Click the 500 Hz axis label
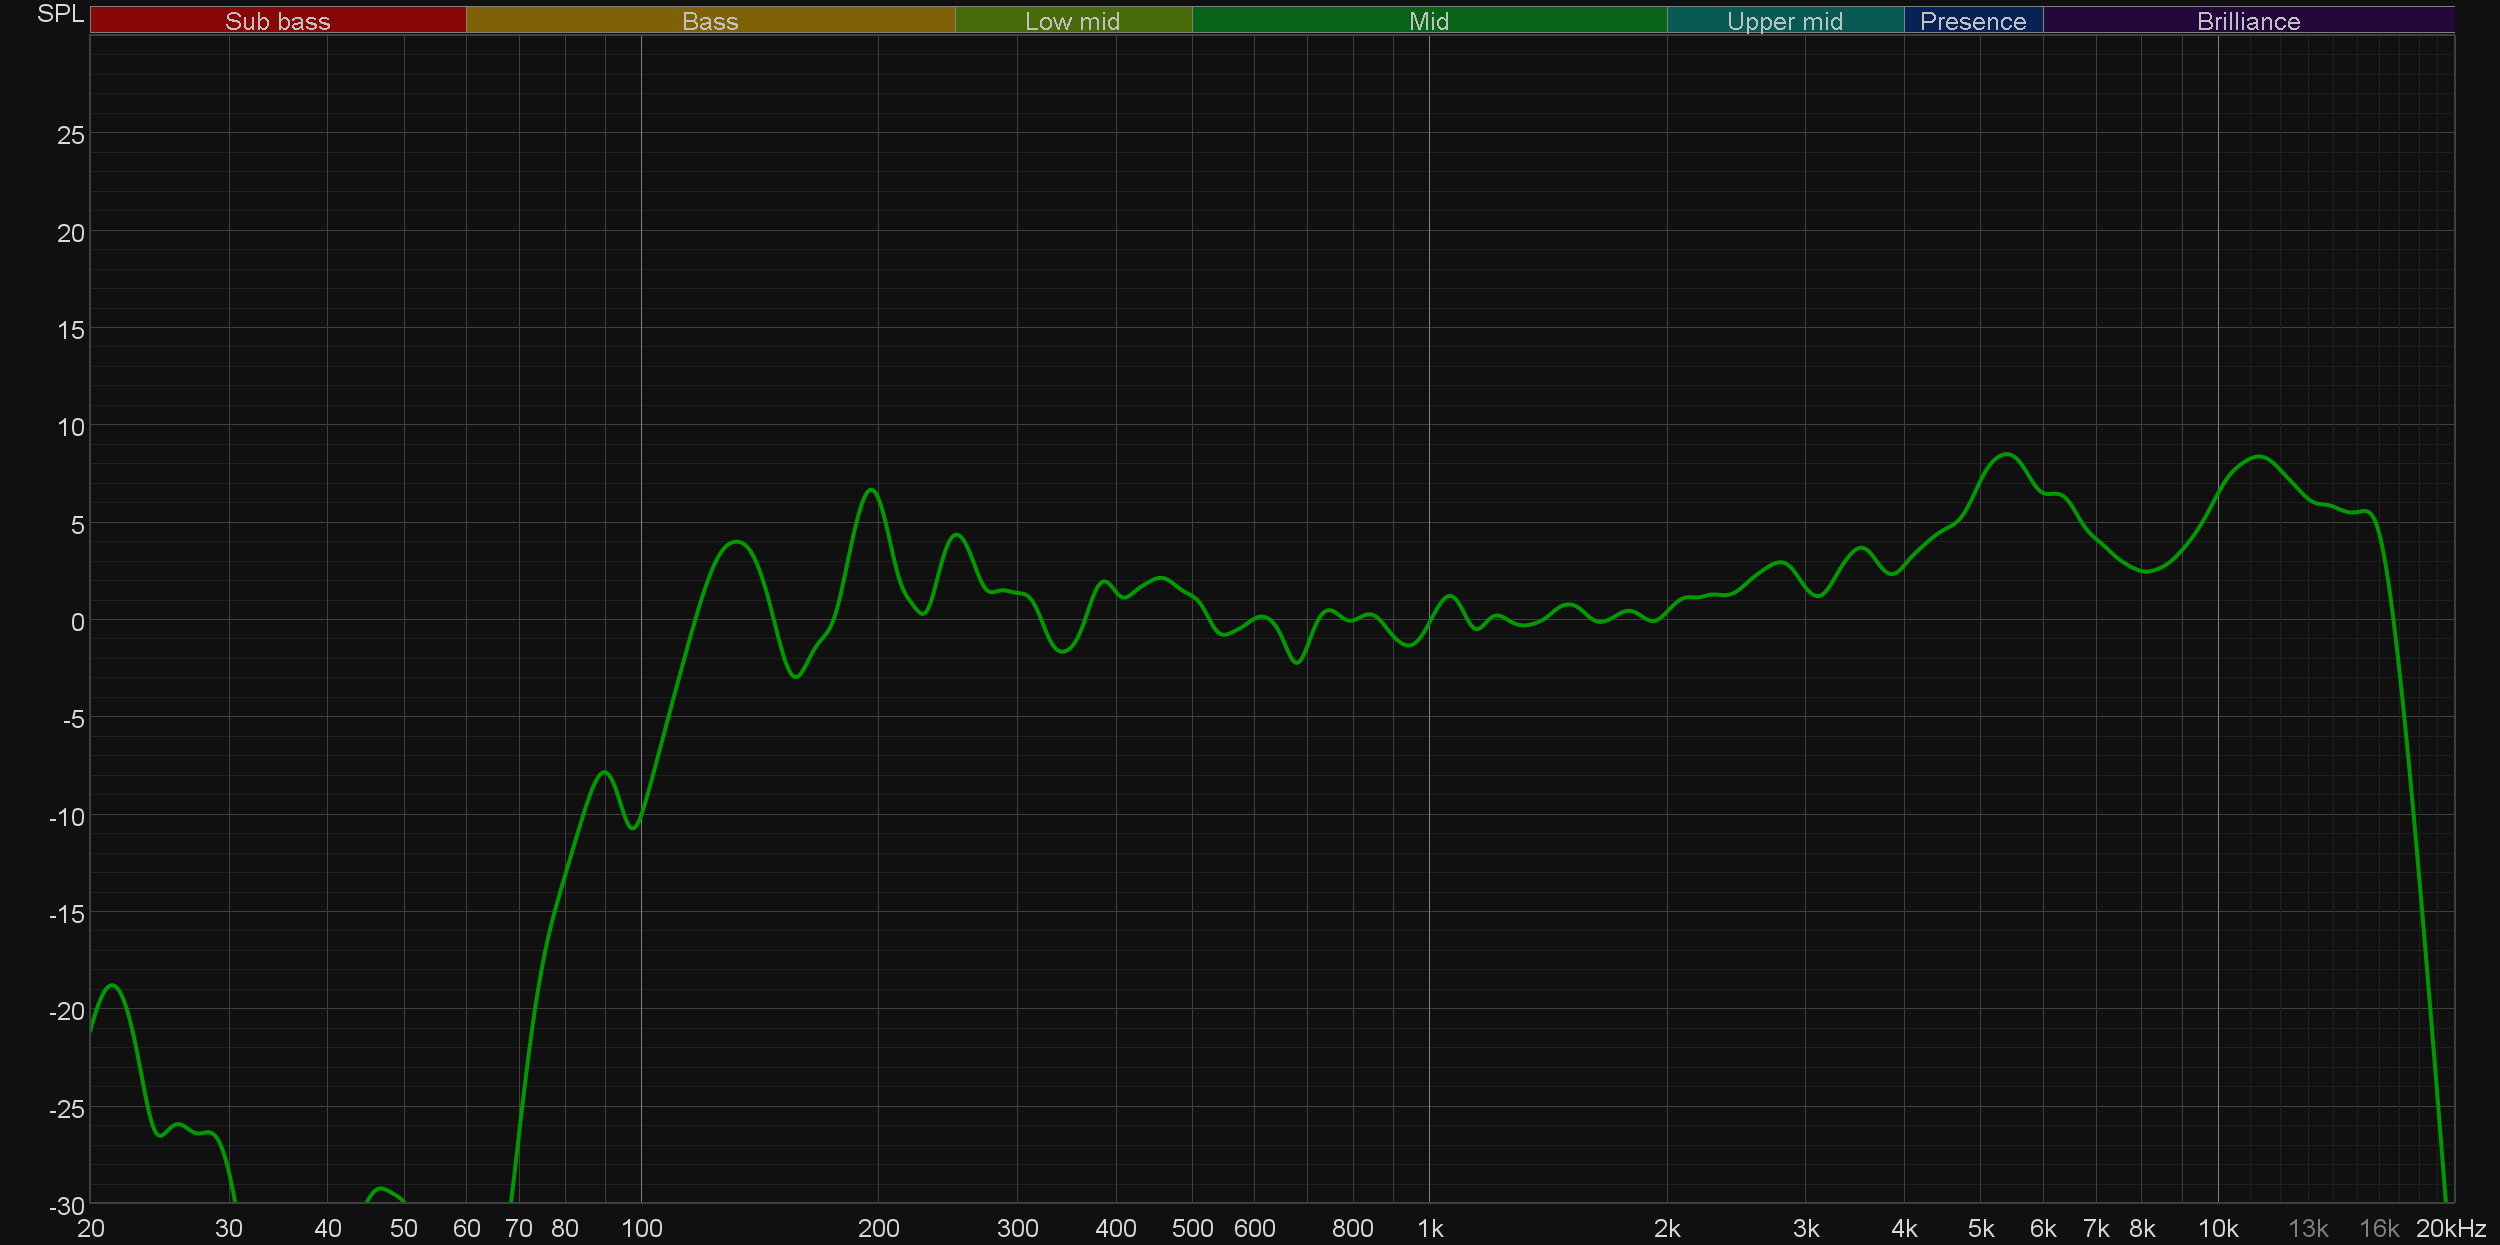2500x1245 pixels. point(1192,1228)
